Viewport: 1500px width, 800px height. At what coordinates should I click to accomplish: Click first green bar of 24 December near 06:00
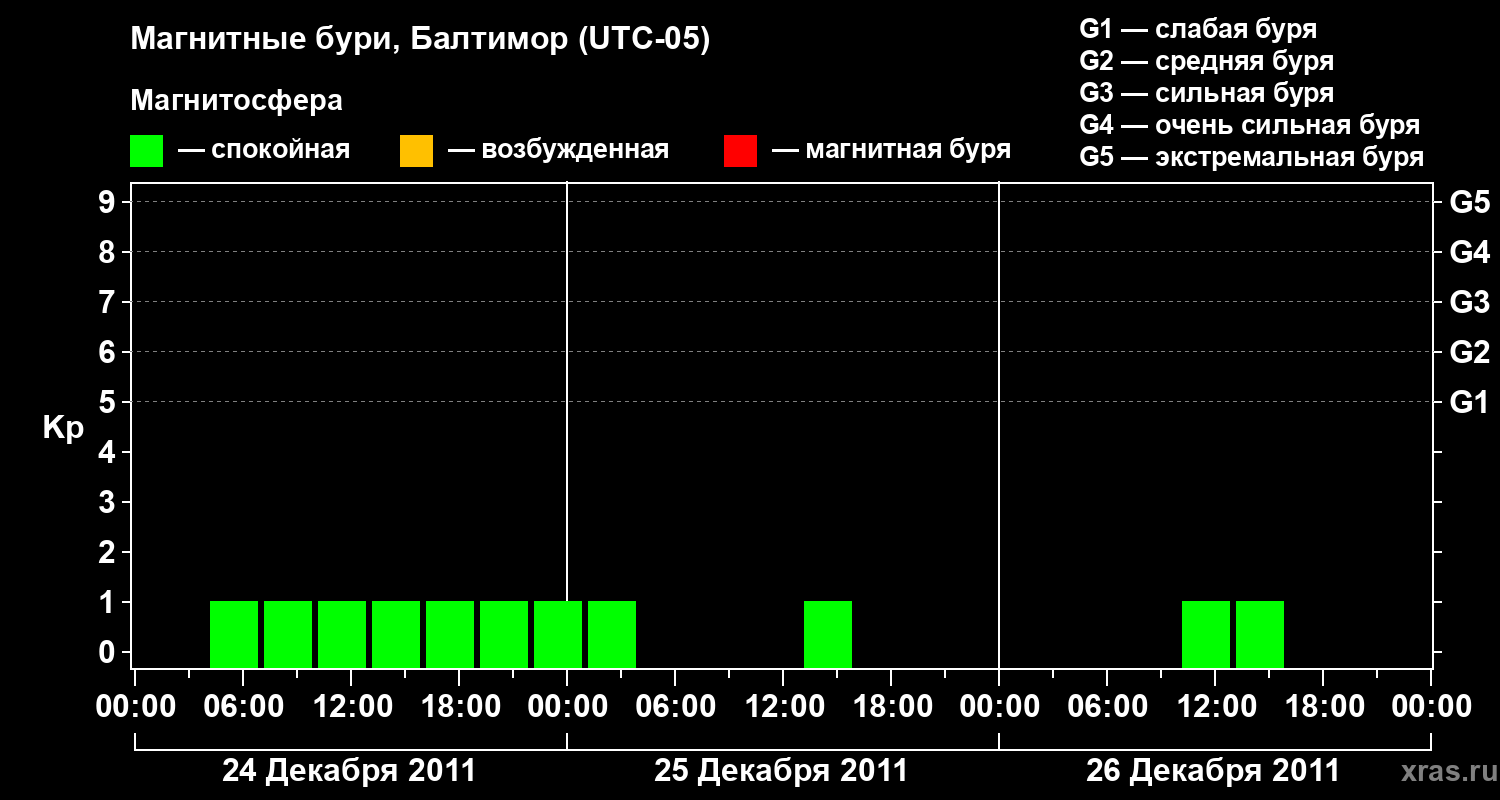click(x=234, y=634)
